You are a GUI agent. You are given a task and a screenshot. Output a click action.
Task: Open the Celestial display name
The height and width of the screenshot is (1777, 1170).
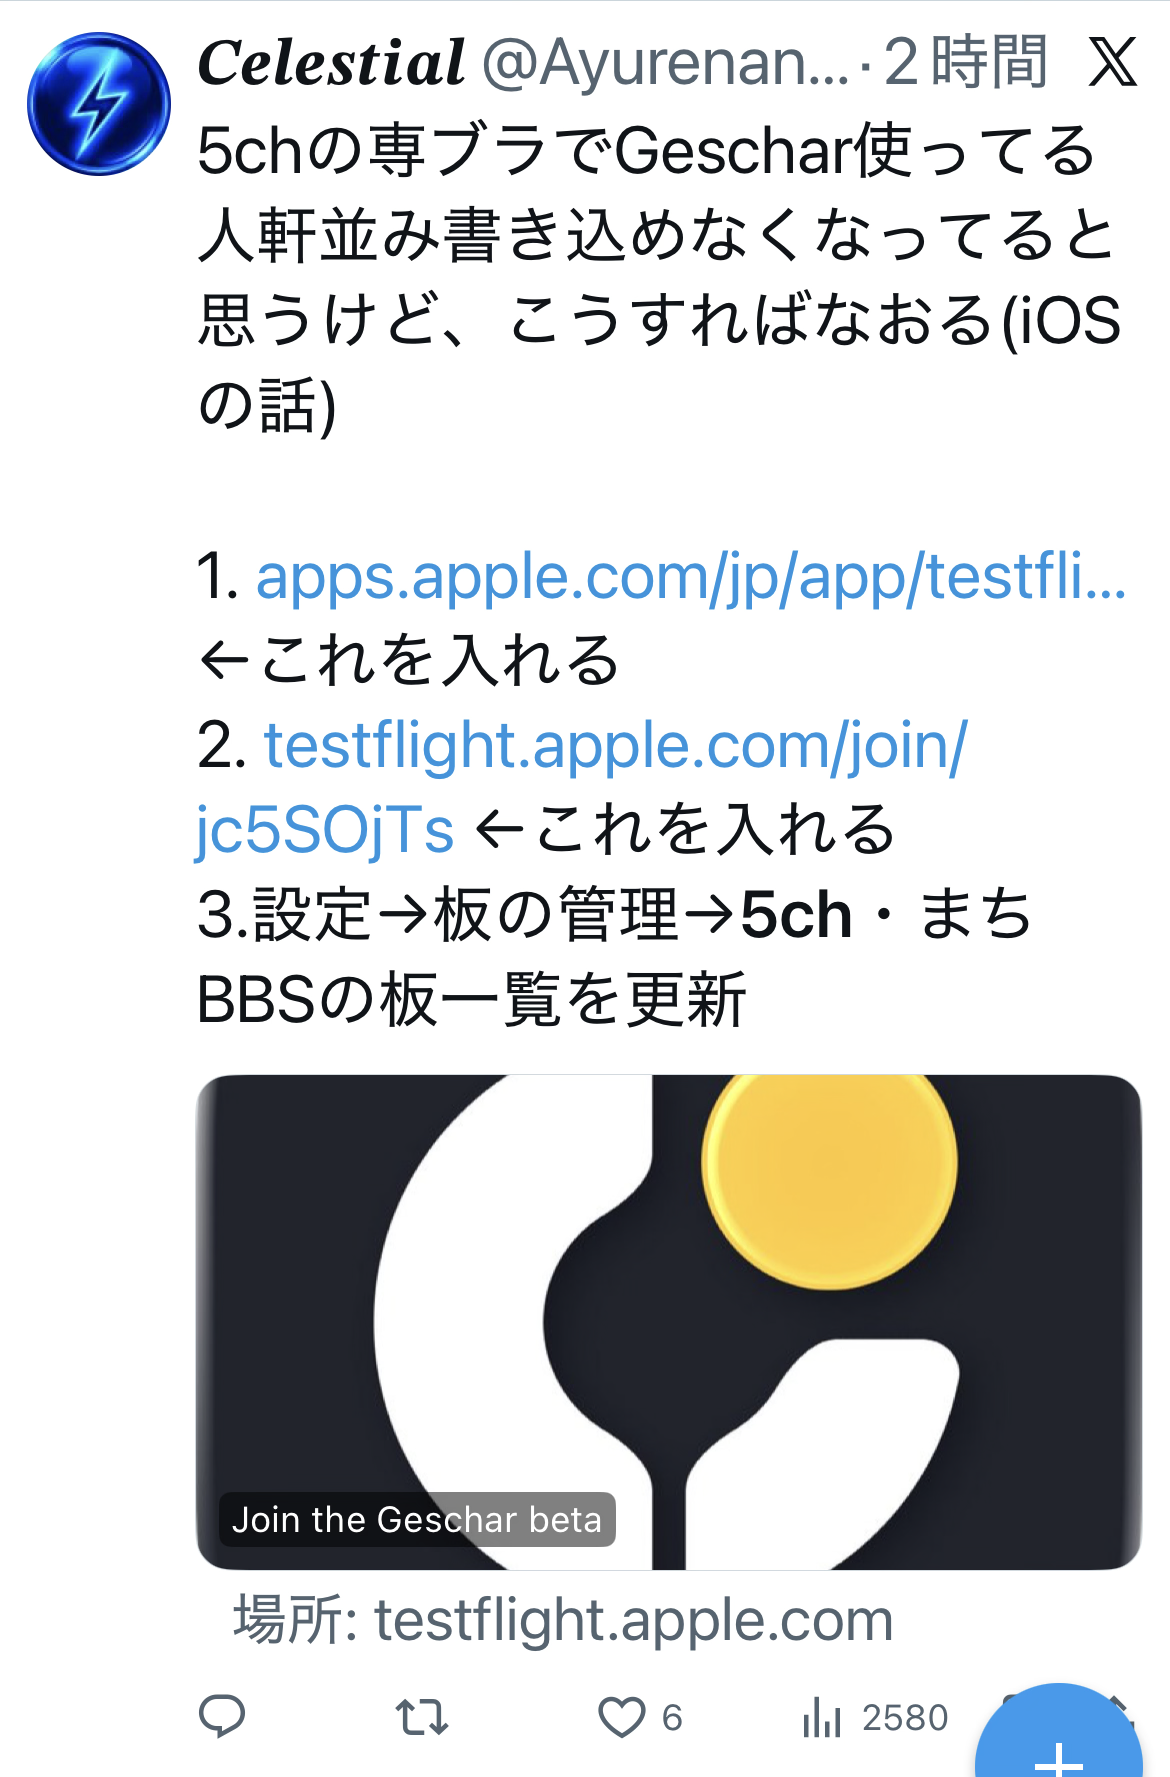331,62
